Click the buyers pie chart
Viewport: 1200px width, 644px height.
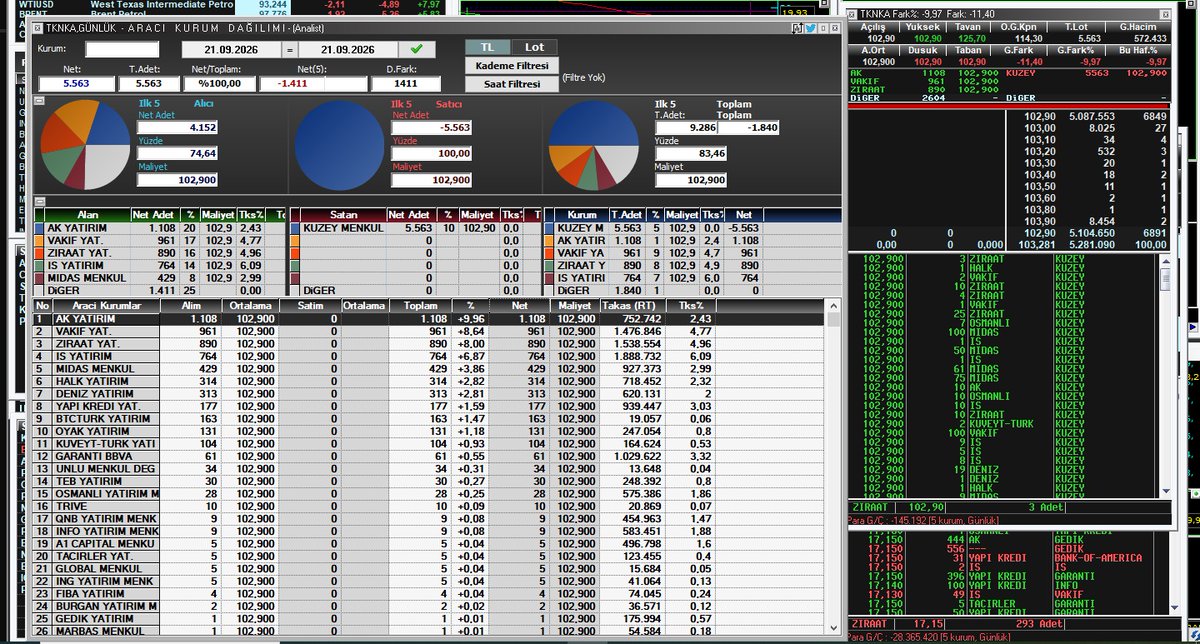85,147
